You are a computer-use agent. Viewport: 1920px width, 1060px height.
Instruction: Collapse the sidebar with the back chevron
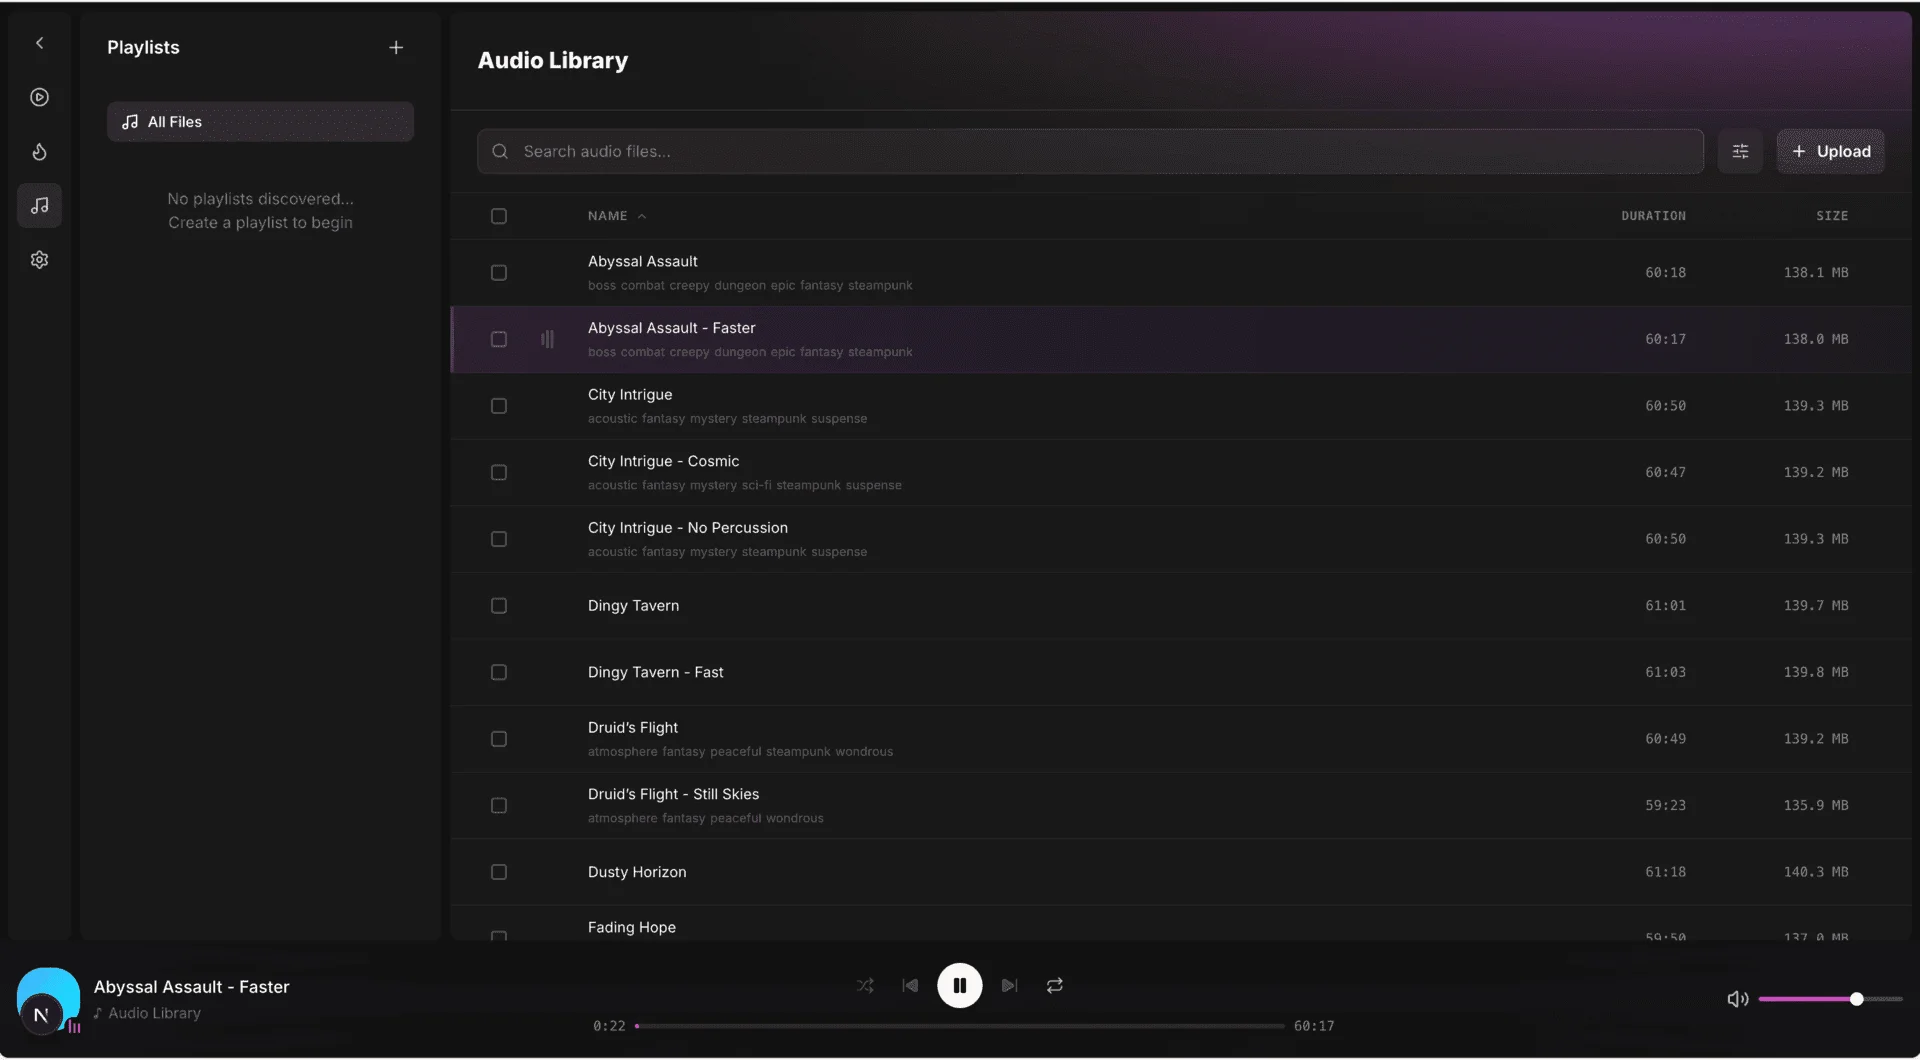(x=40, y=43)
